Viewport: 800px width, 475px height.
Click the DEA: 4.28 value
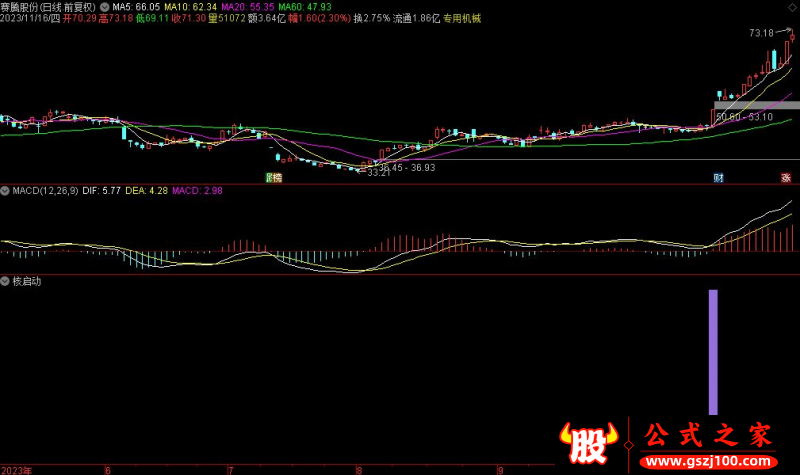146,191
